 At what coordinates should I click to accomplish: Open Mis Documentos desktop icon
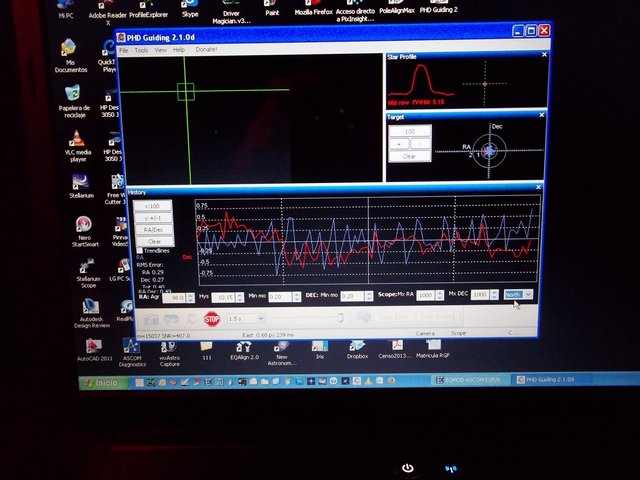click(x=70, y=56)
